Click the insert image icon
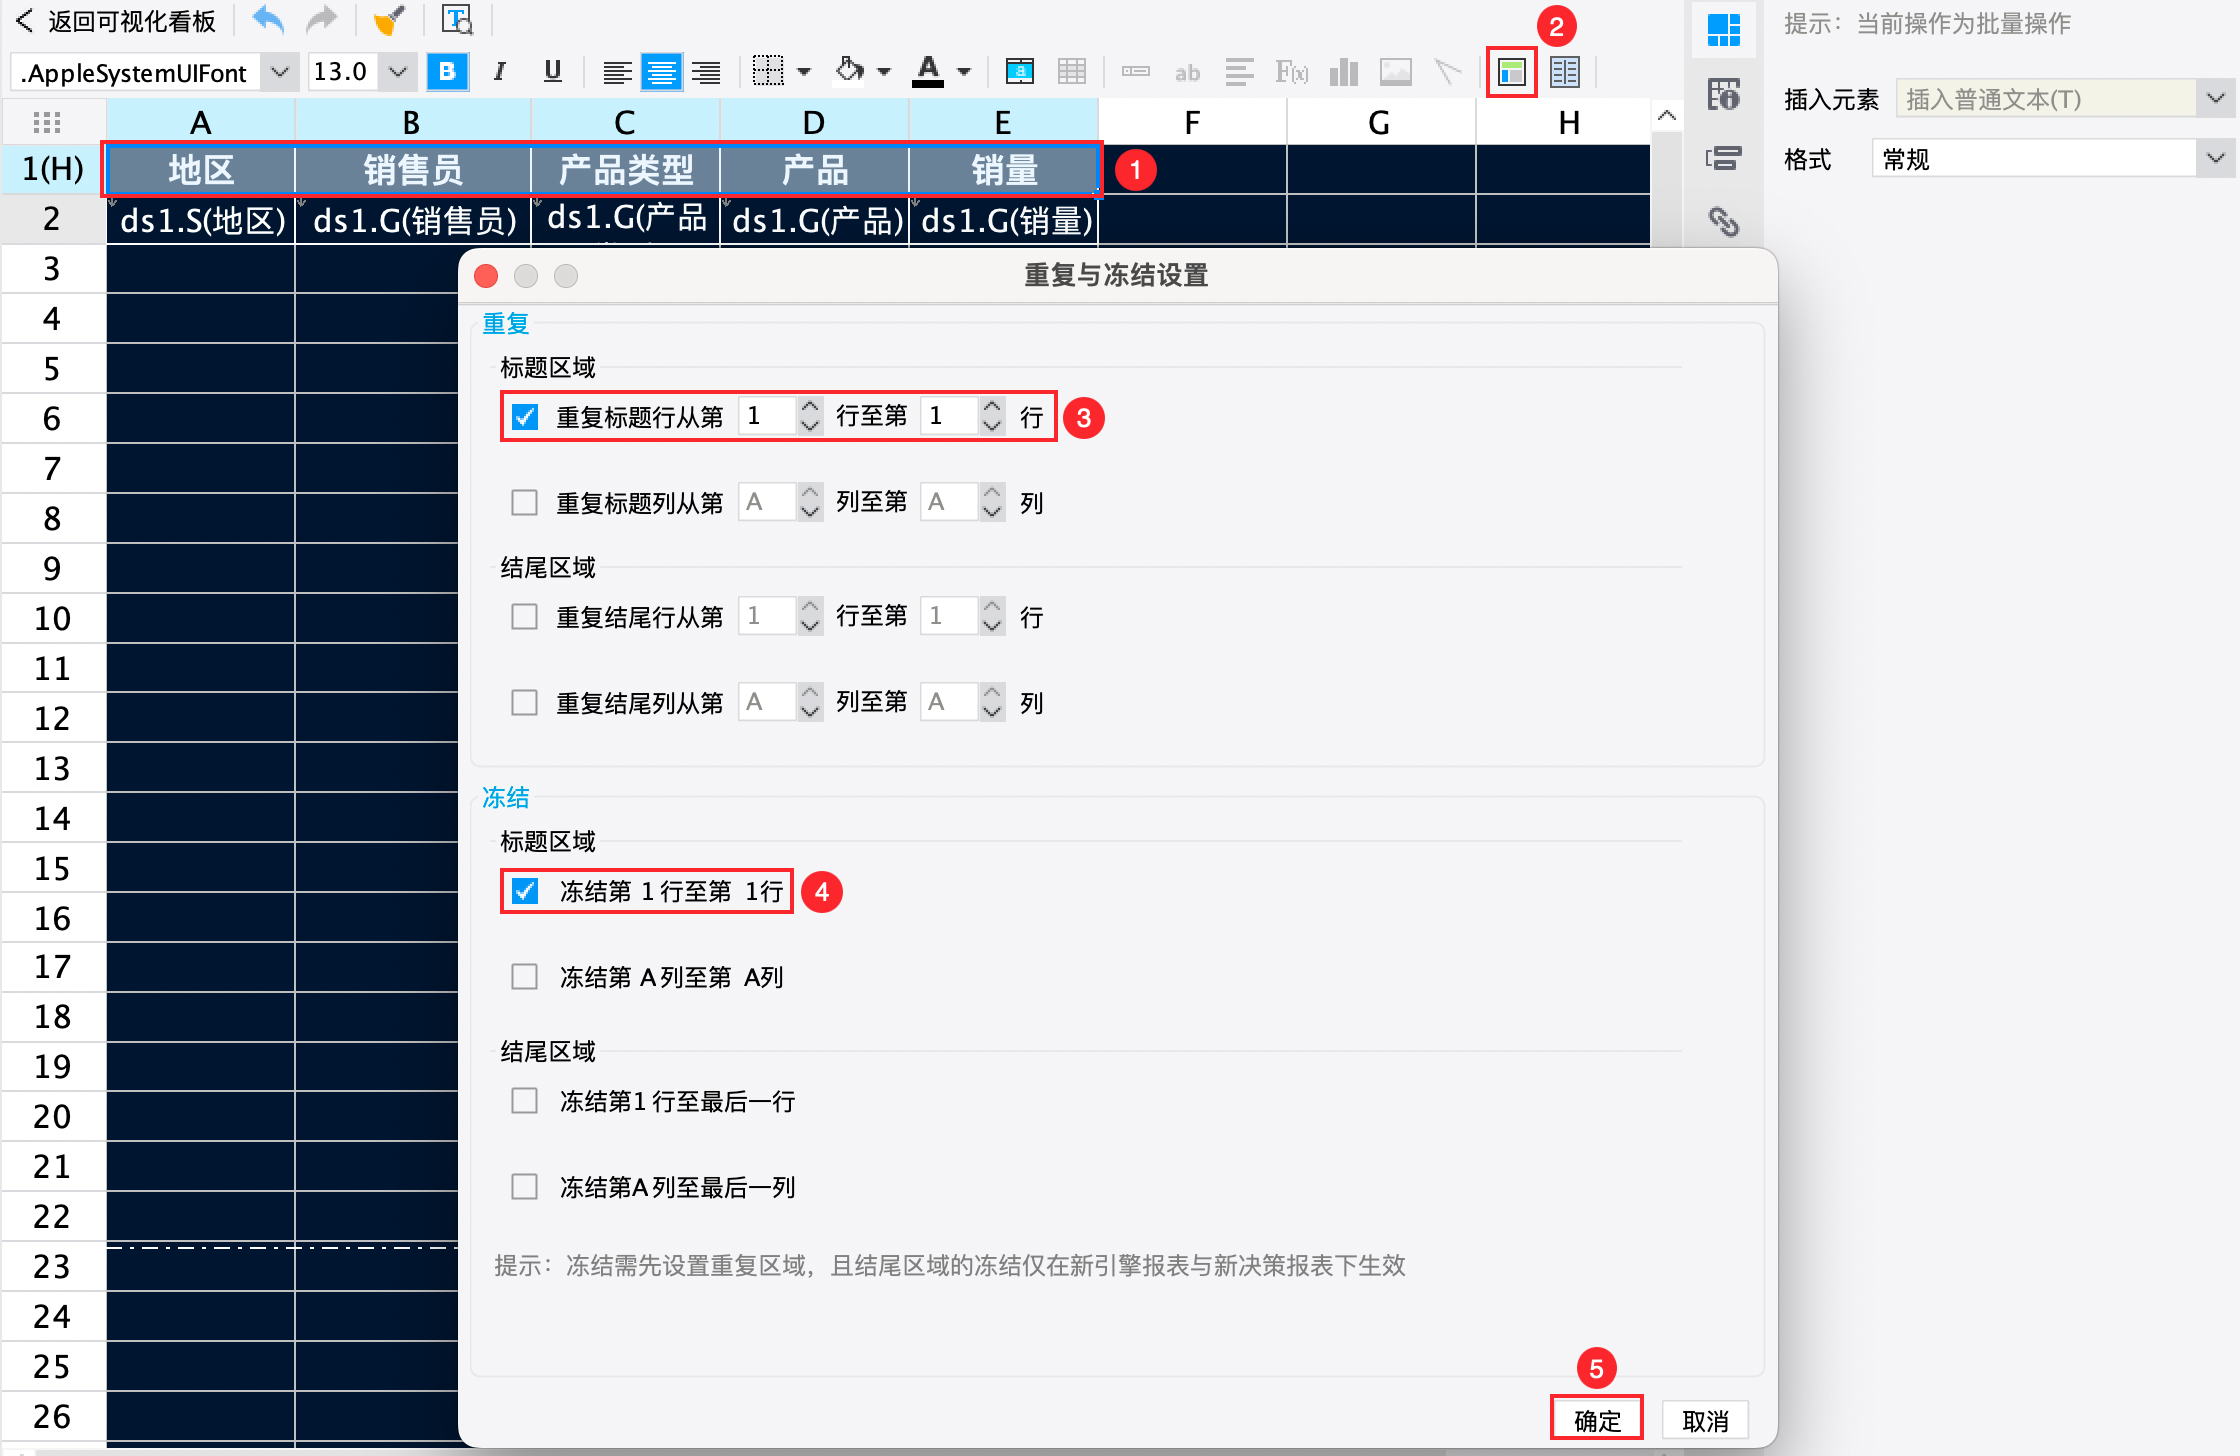 pyautogui.click(x=1396, y=71)
